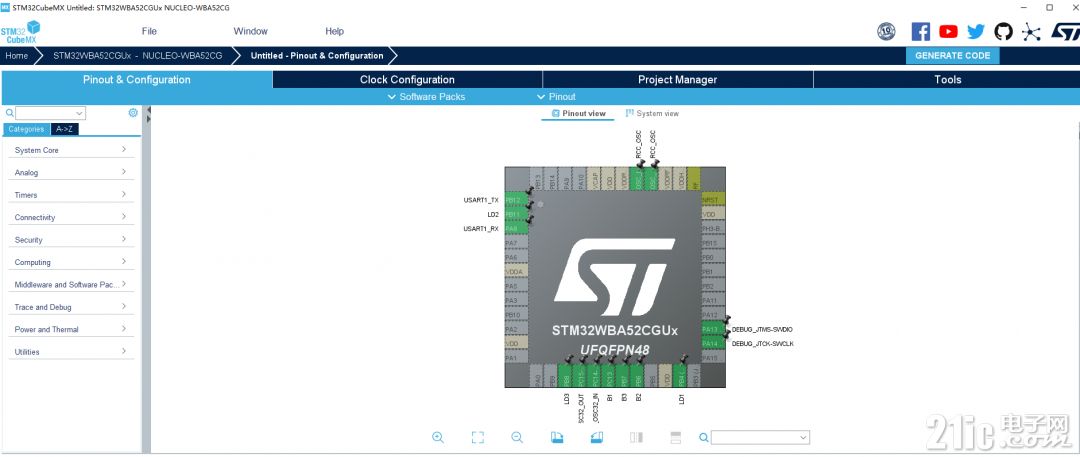The image size is (1080, 457).
Task: Open the ST Facebook page icon
Action: pos(920,31)
